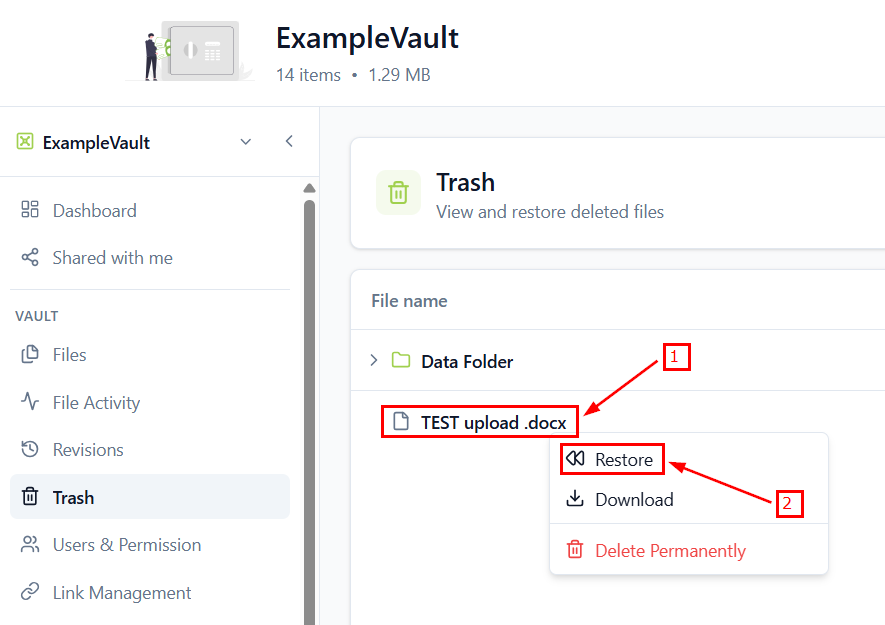Click the Dashboard grid icon
Image resolution: width=885 pixels, height=625 pixels.
click(x=30, y=210)
